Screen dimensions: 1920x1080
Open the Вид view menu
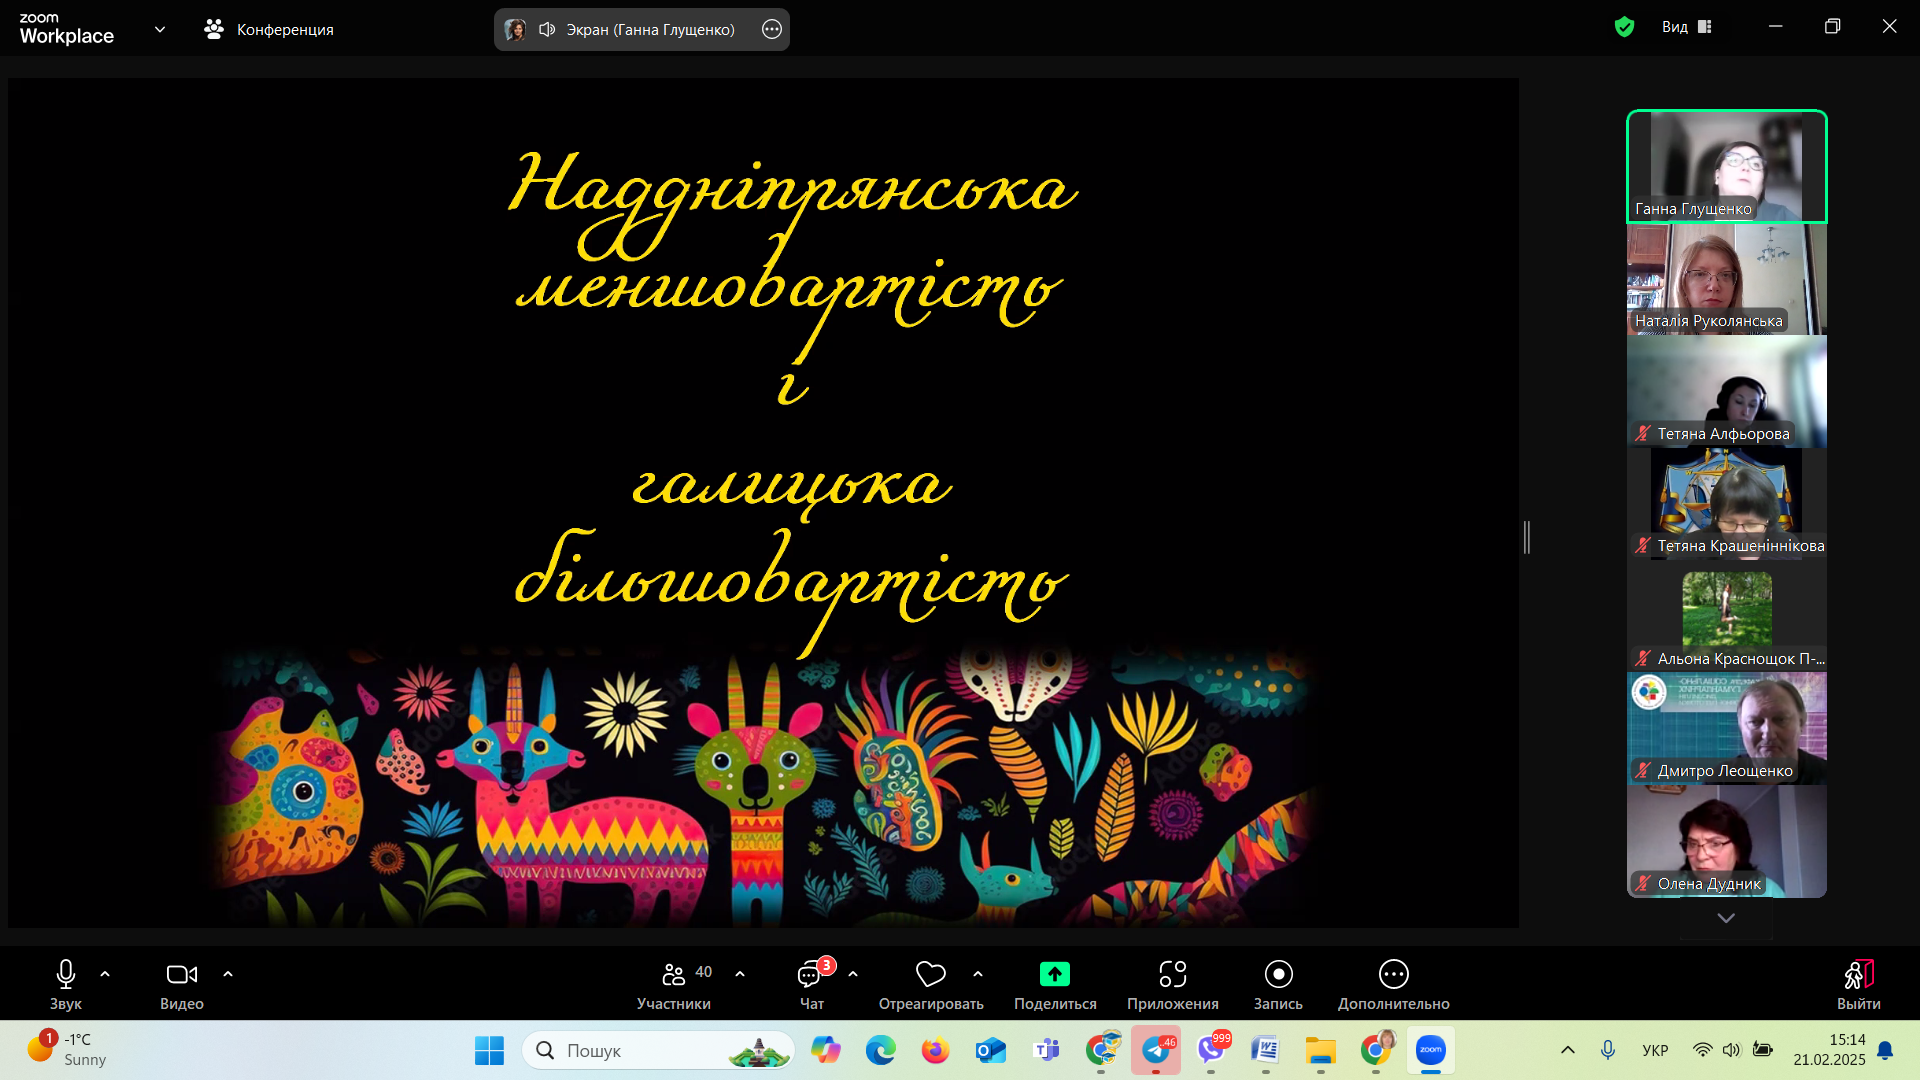click(x=1687, y=27)
